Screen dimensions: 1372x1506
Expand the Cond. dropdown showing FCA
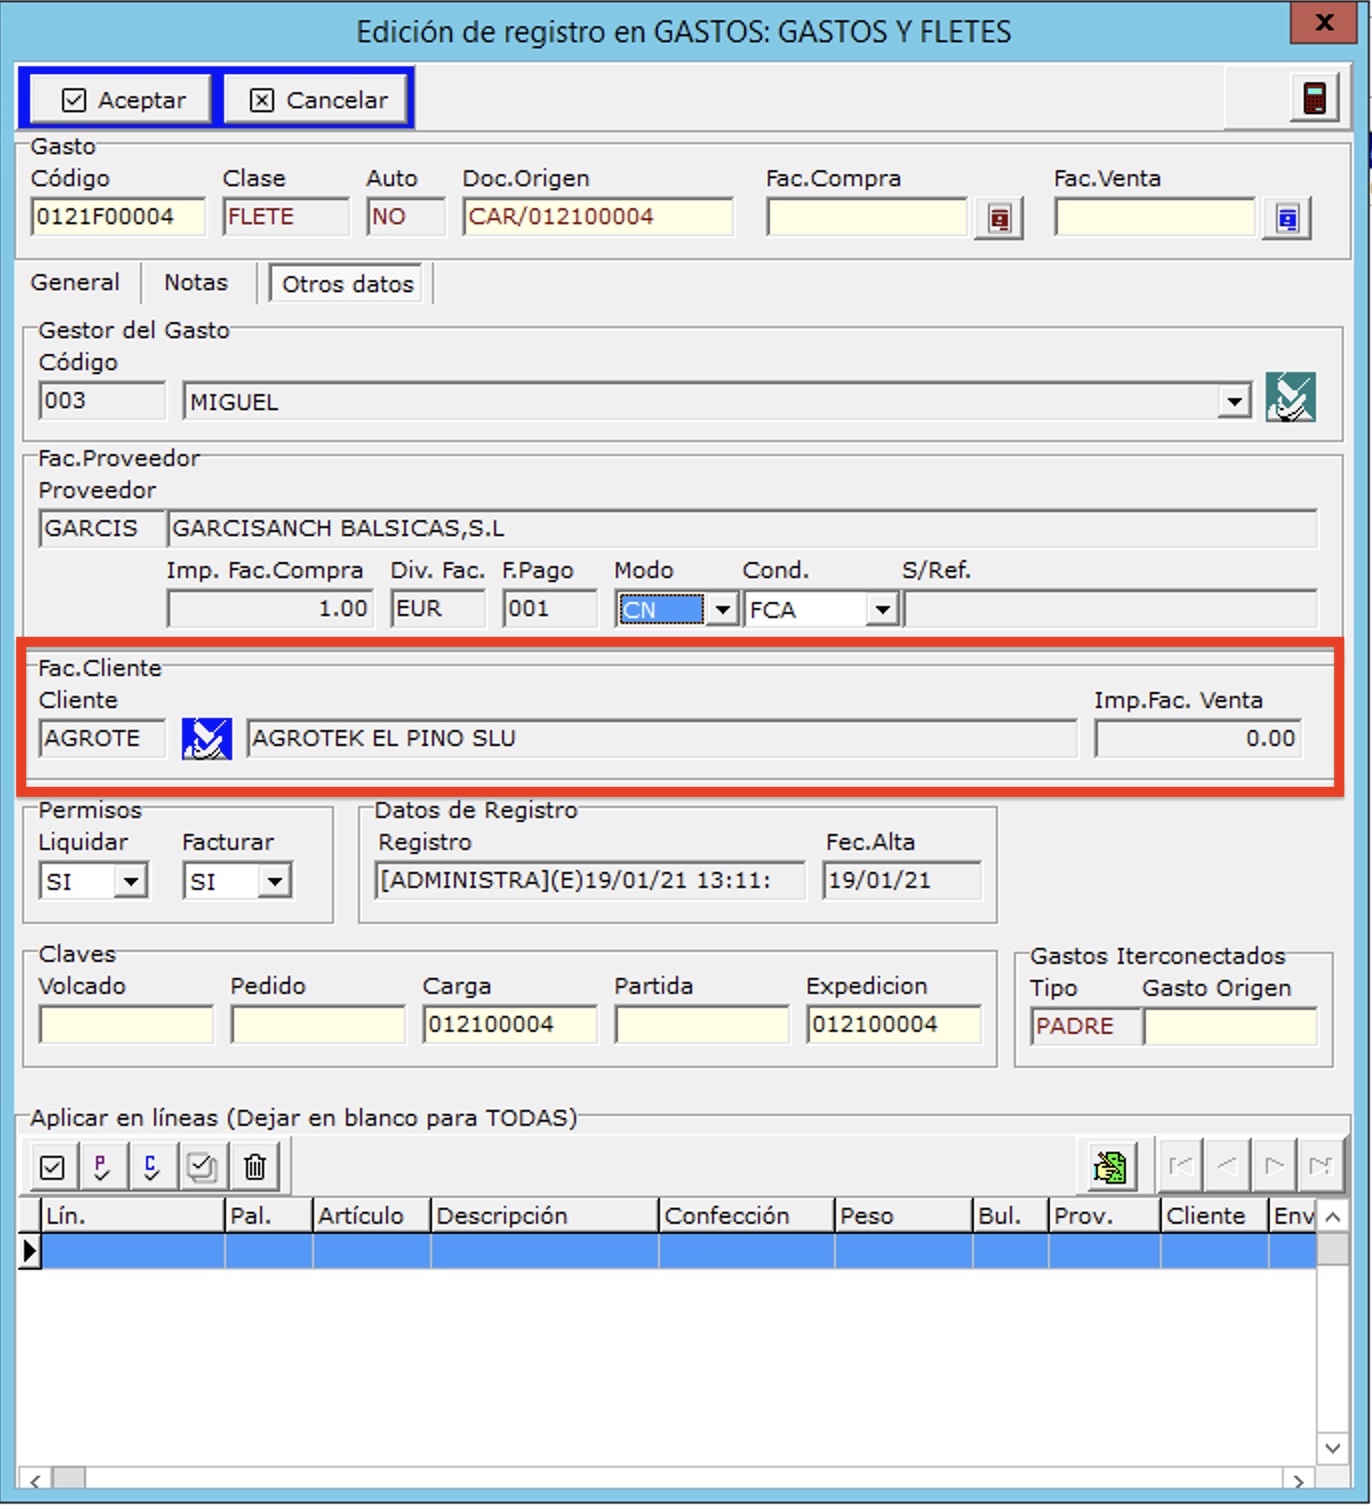881,609
